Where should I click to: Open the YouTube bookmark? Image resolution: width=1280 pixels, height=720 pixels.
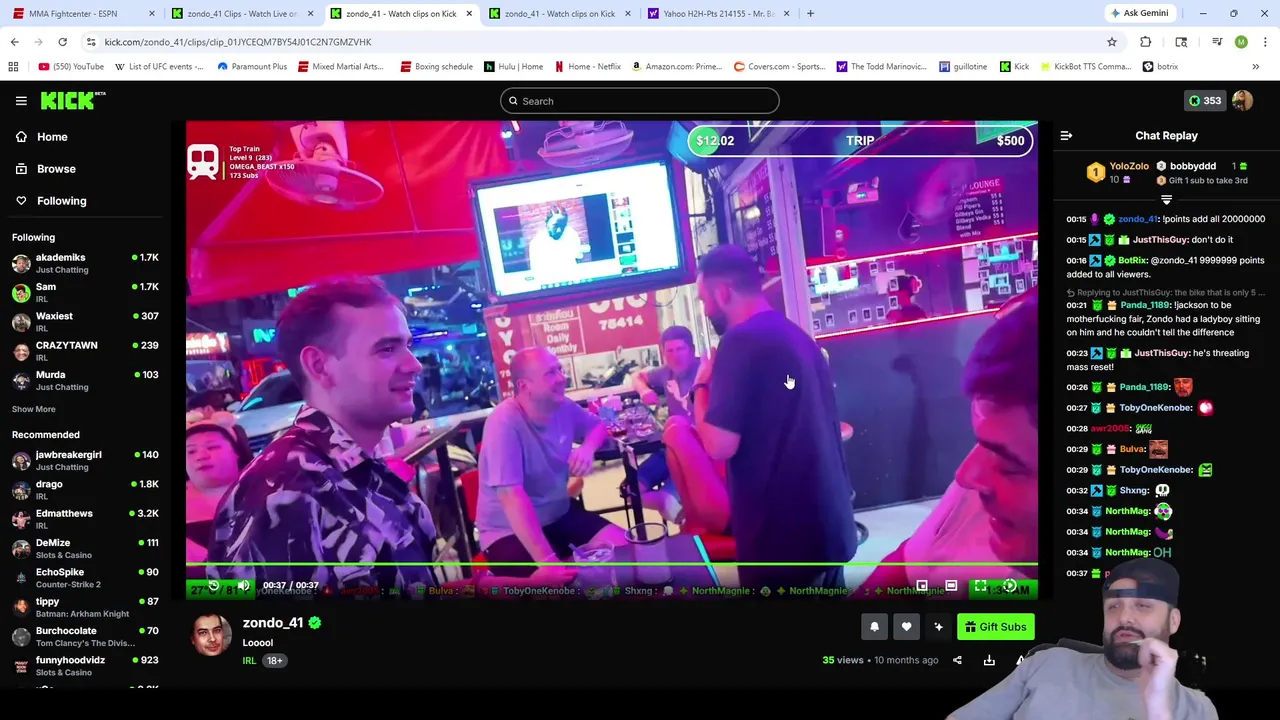tap(71, 67)
